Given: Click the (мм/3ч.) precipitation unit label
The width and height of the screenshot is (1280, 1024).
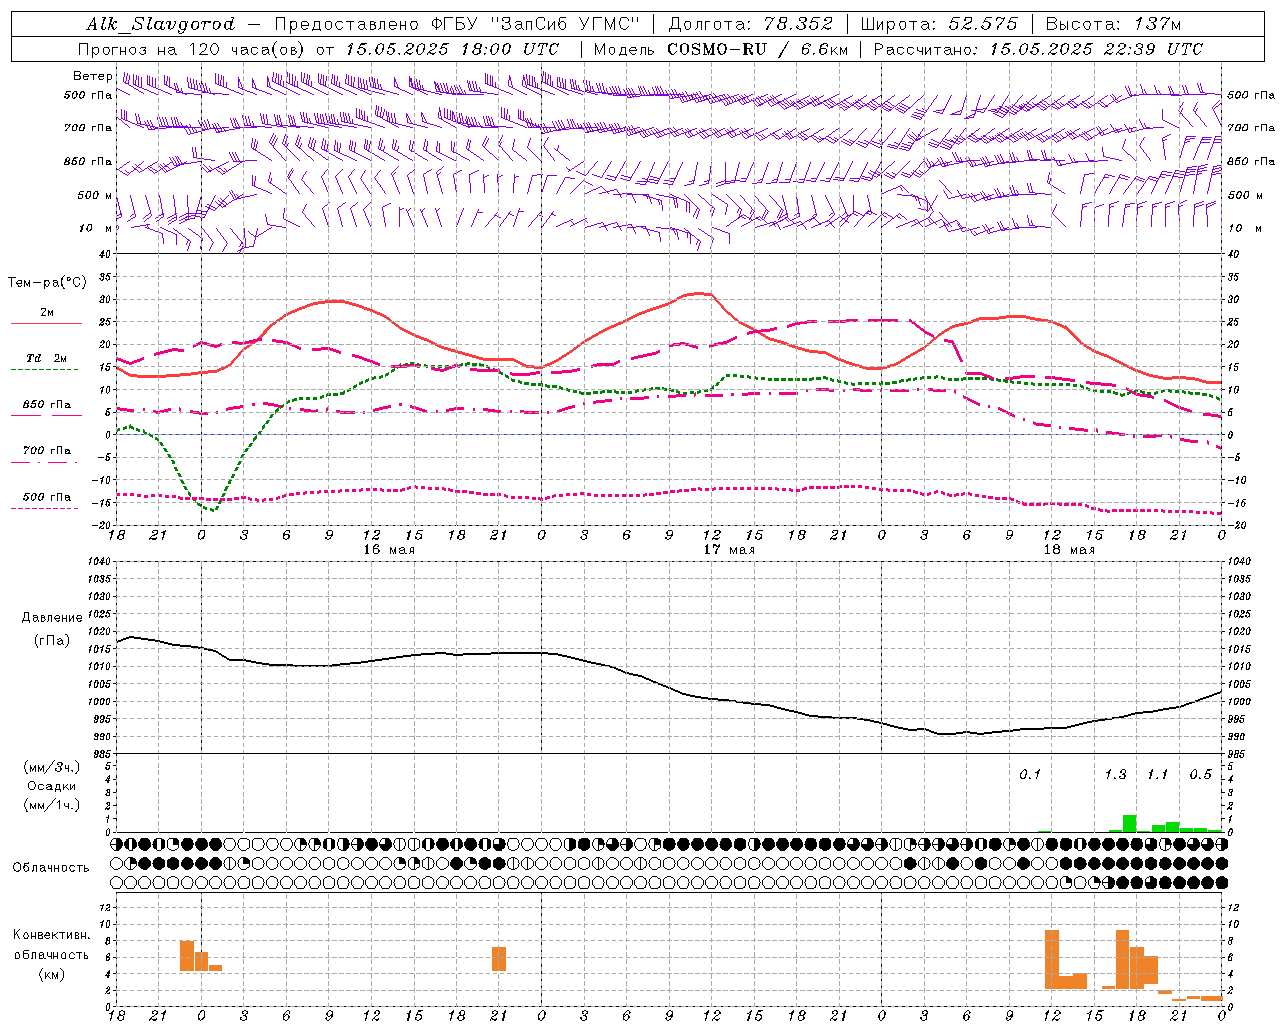Looking at the screenshot, I should tap(52, 767).
